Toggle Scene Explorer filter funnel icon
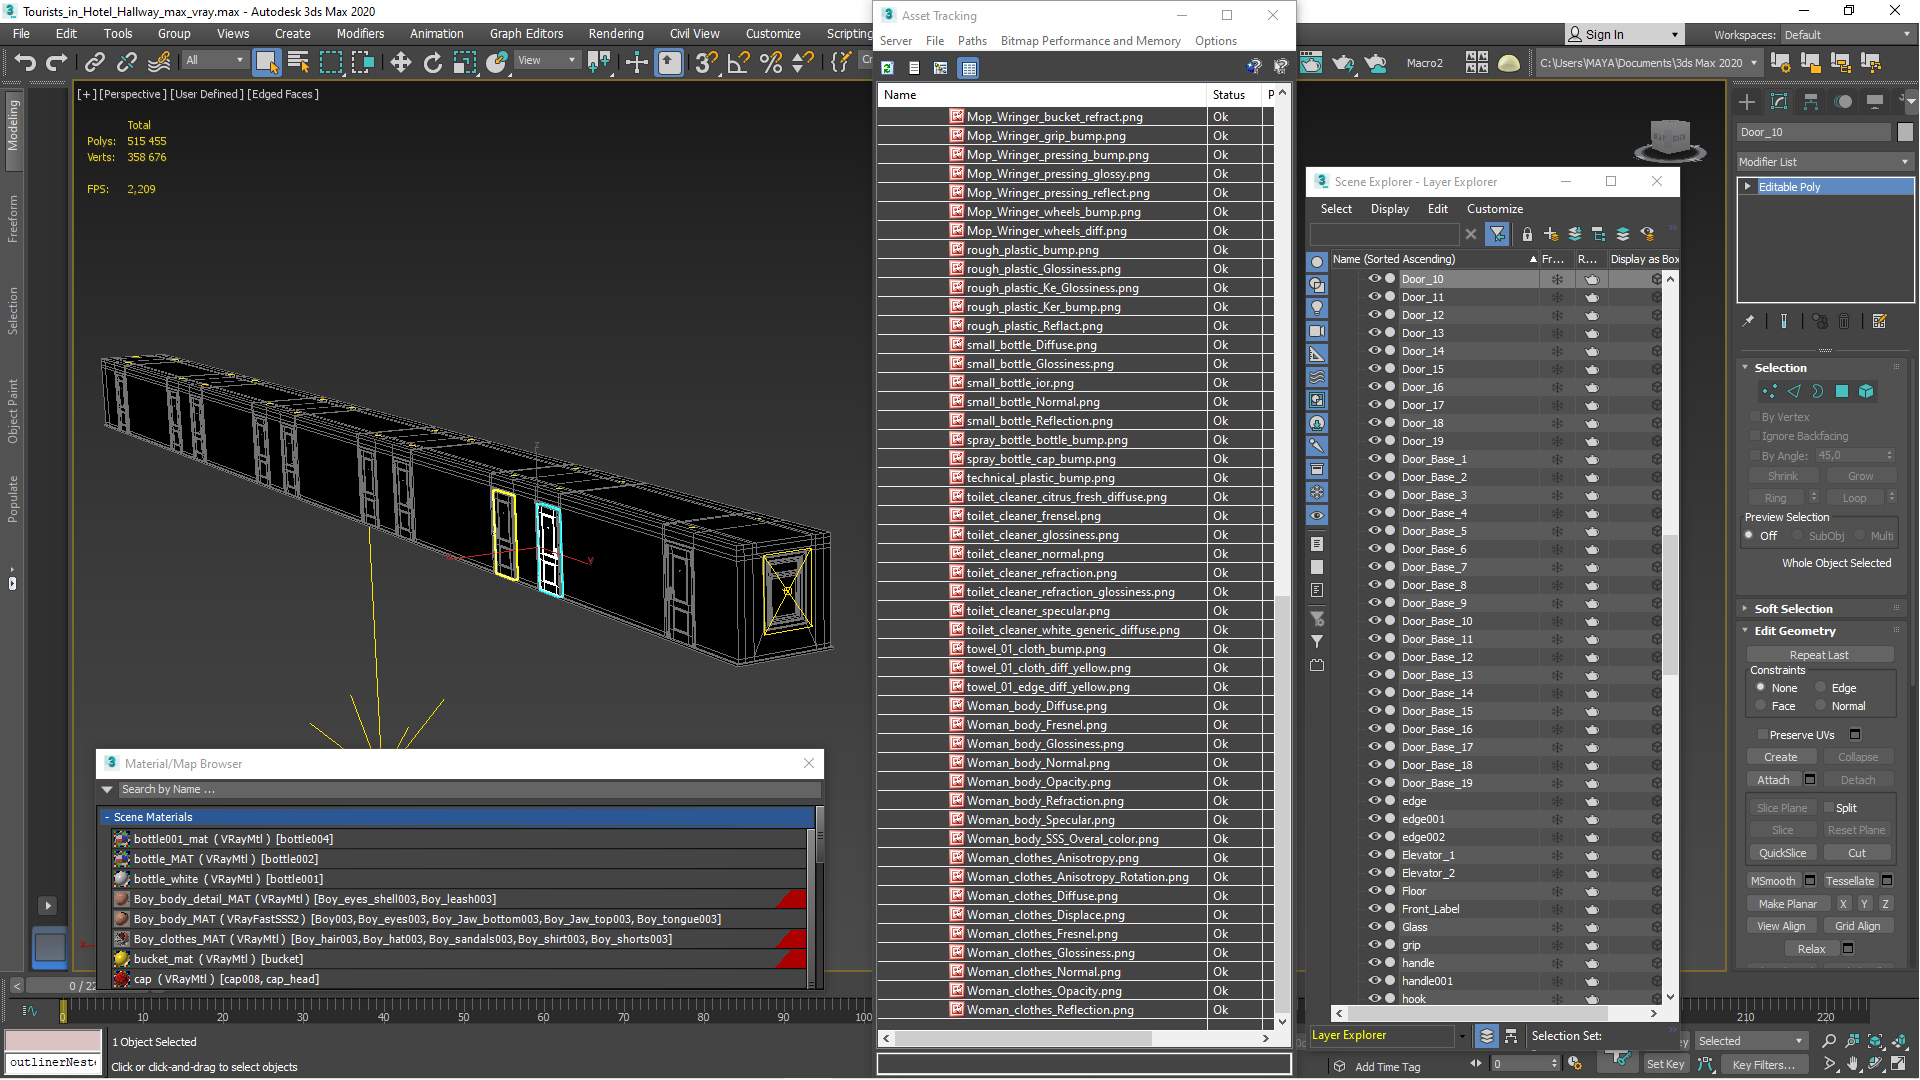Image resolution: width=1920 pixels, height=1080 pixels. pos(1497,234)
